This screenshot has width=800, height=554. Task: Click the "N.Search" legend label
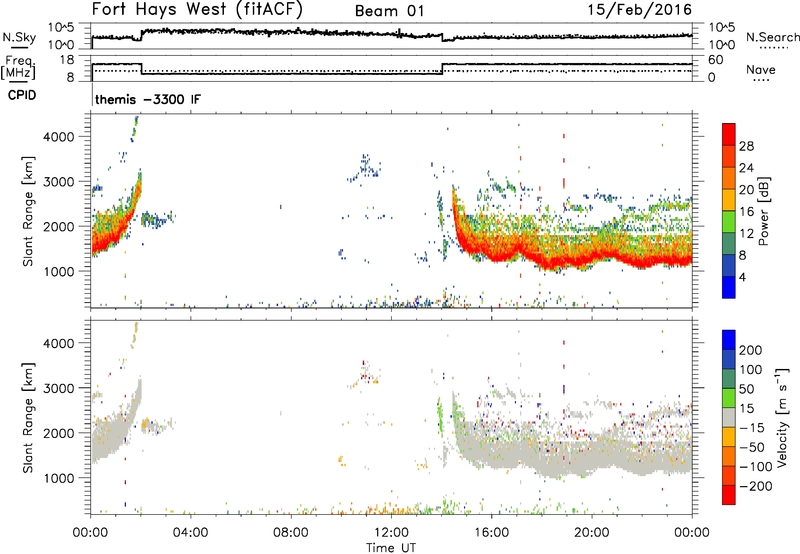(773, 37)
